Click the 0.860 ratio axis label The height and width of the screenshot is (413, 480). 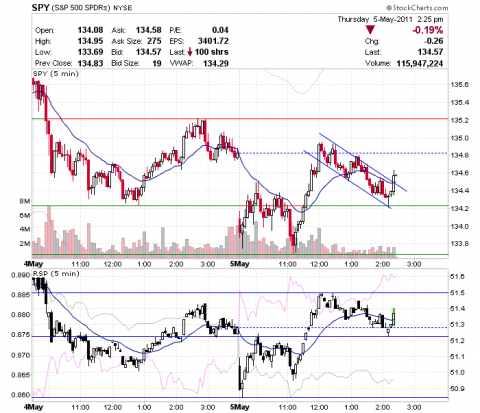[x=21, y=395]
